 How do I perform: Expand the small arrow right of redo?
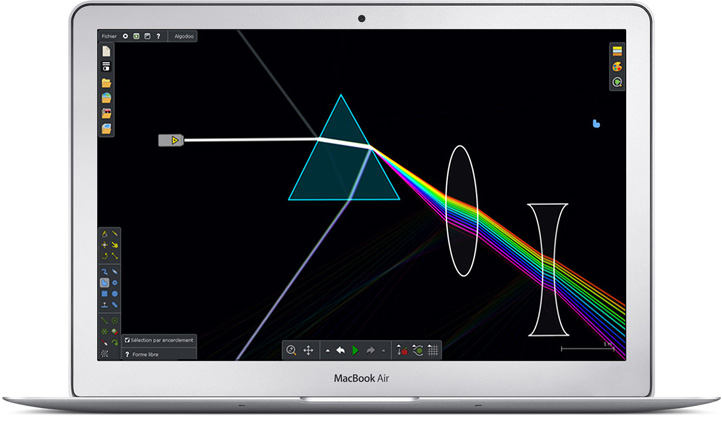pyautogui.click(x=383, y=351)
